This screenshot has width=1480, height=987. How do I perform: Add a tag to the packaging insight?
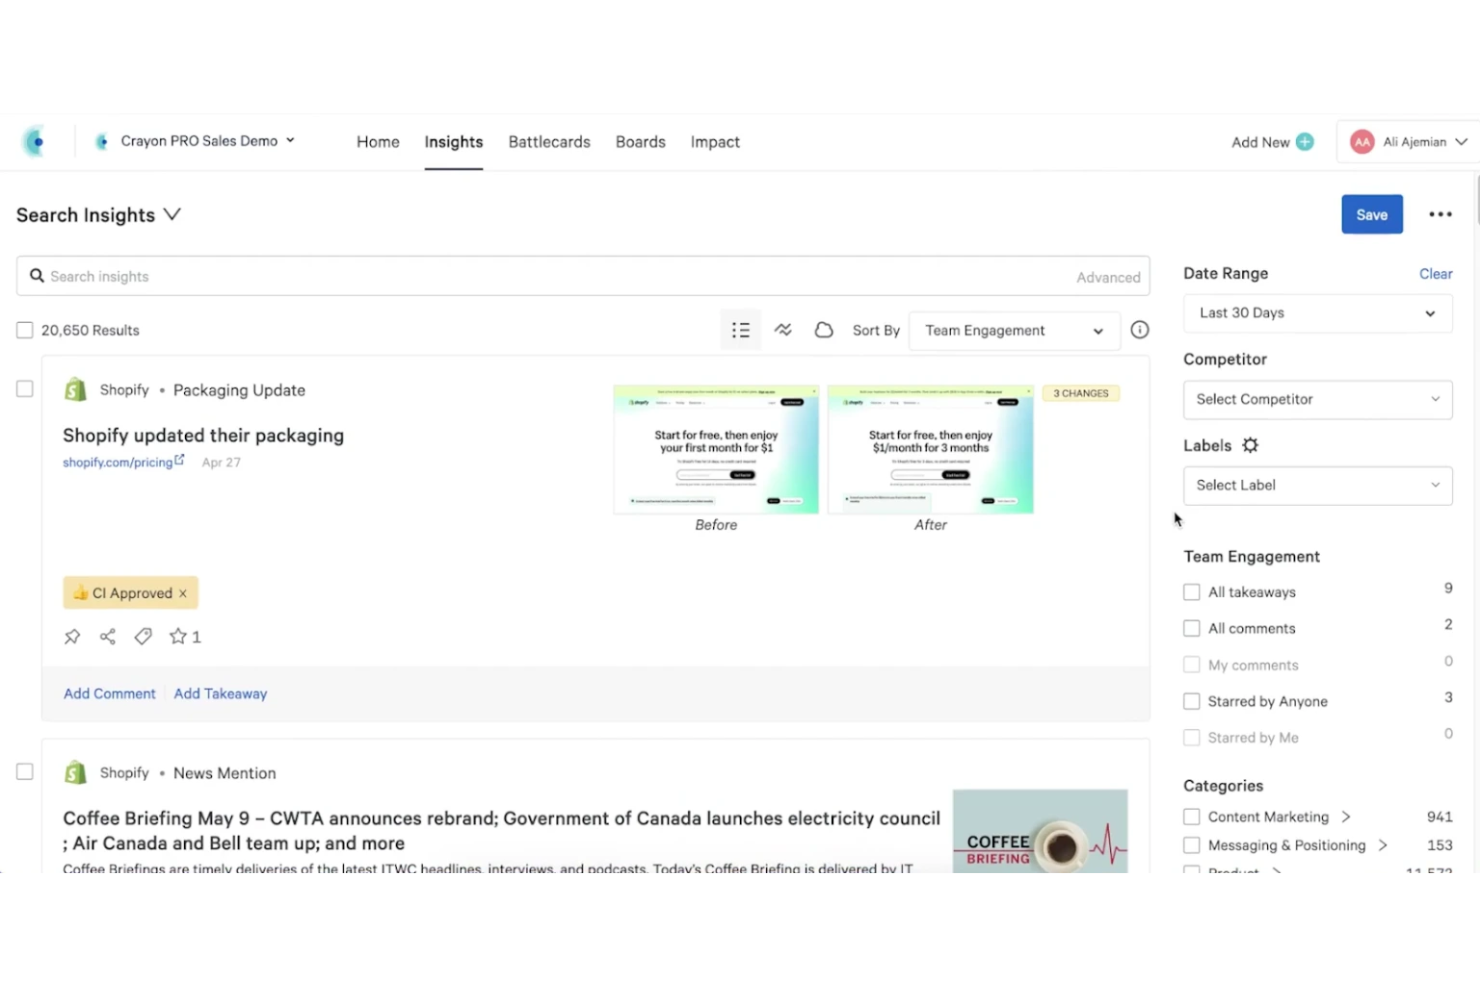click(x=143, y=636)
